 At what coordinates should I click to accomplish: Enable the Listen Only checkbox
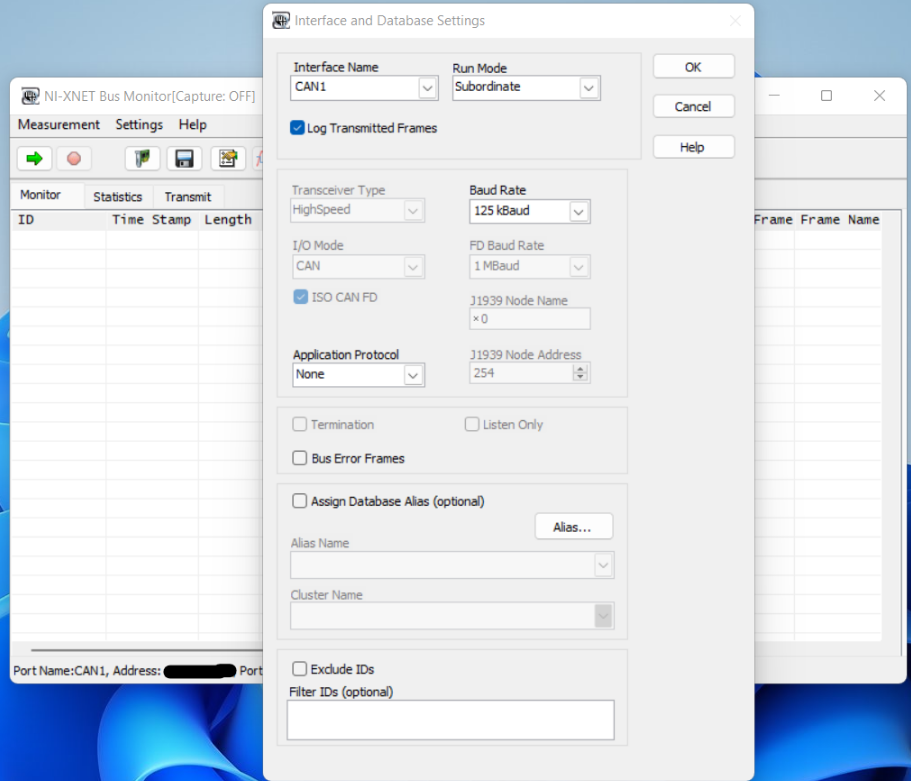coord(472,424)
